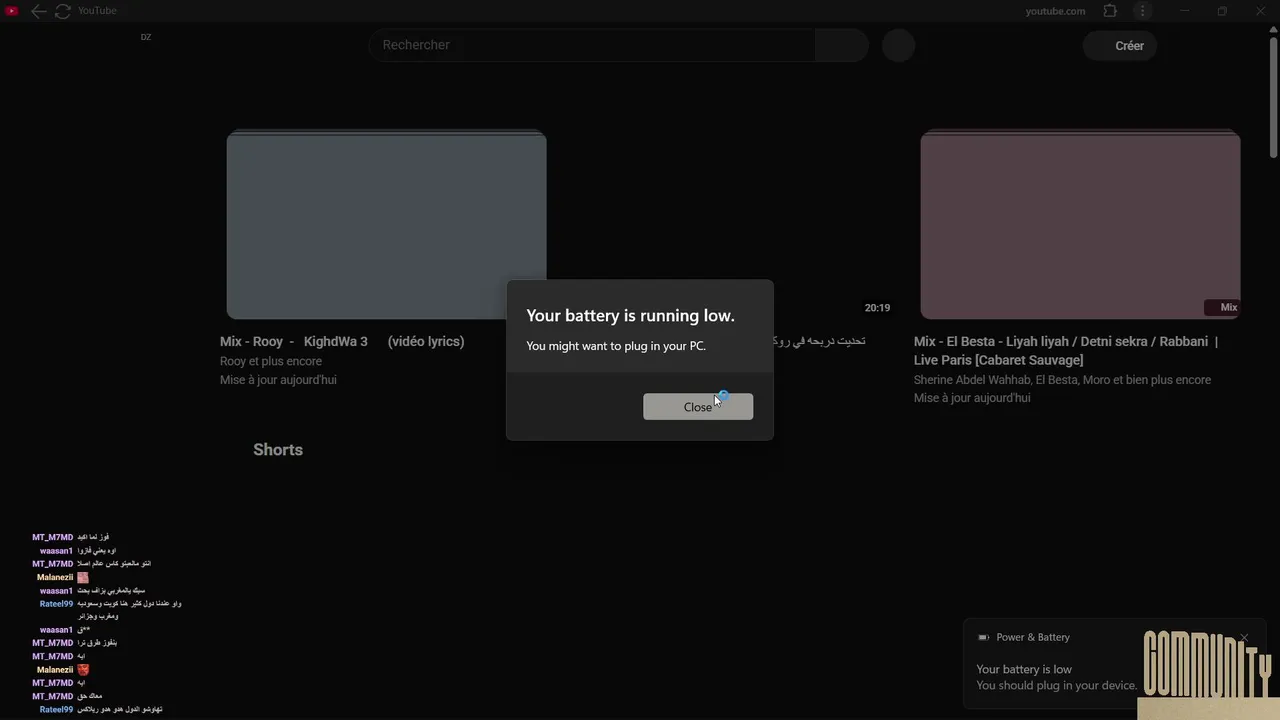Minimize the YouTube window
Screen dimensions: 1280x720
click(x=1184, y=11)
